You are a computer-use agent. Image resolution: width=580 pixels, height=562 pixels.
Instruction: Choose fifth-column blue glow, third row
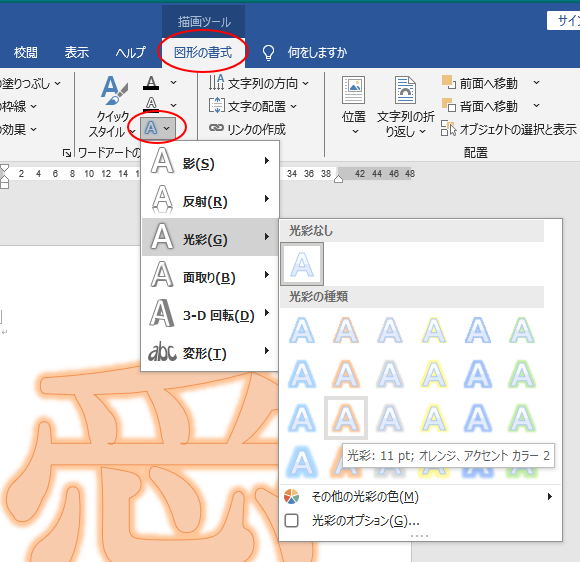[x=478, y=418]
